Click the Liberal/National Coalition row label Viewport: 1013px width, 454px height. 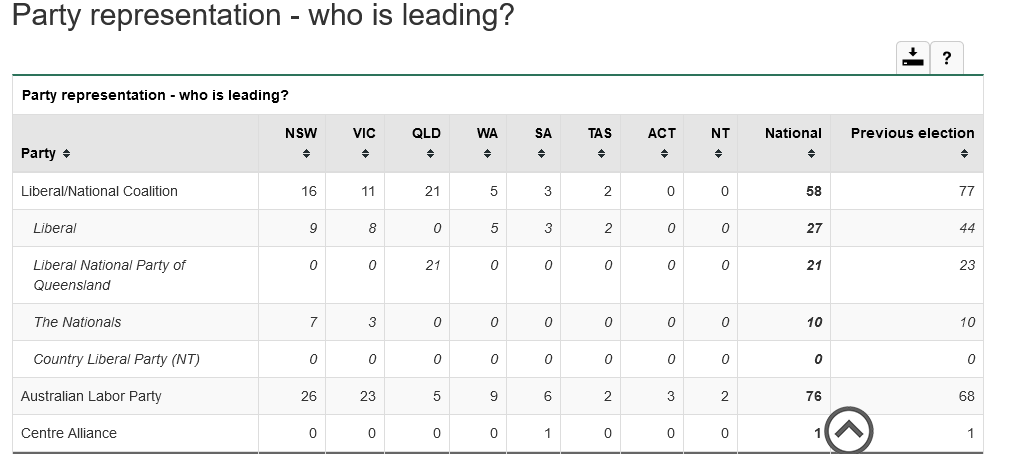(99, 191)
